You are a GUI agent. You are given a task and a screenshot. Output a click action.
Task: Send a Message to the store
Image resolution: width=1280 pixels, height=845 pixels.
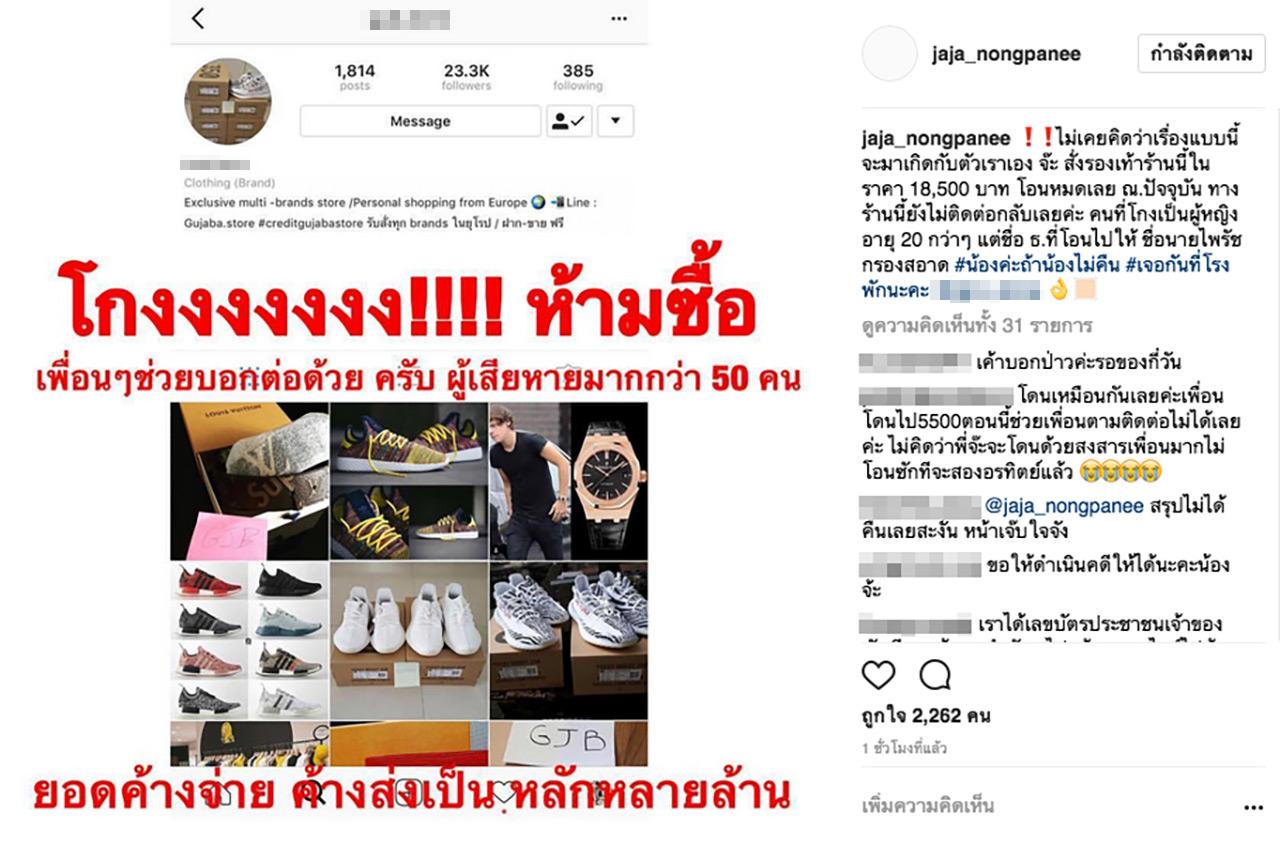pos(420,121)
